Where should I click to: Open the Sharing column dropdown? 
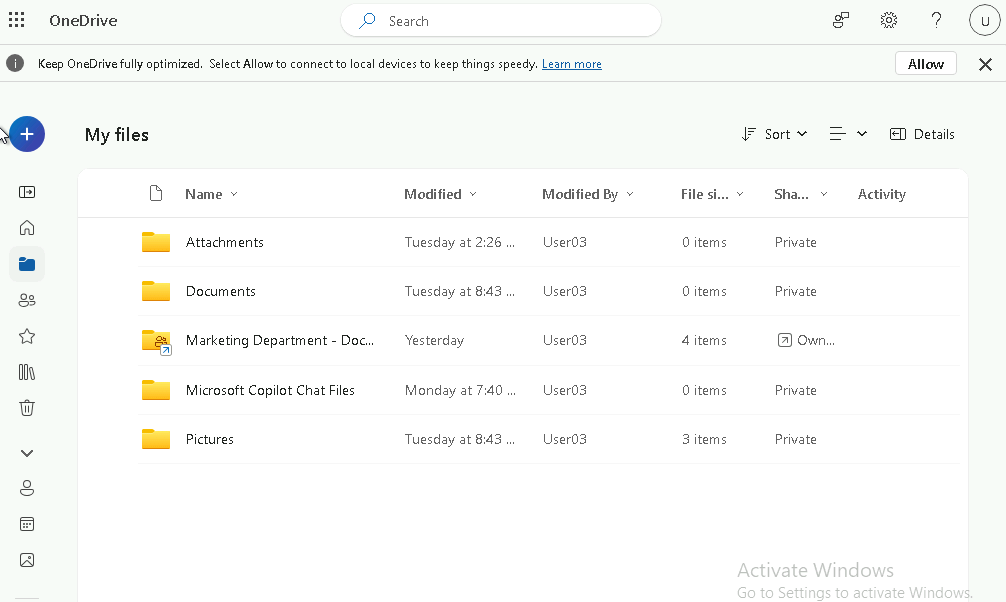click(x=801, y=194)
